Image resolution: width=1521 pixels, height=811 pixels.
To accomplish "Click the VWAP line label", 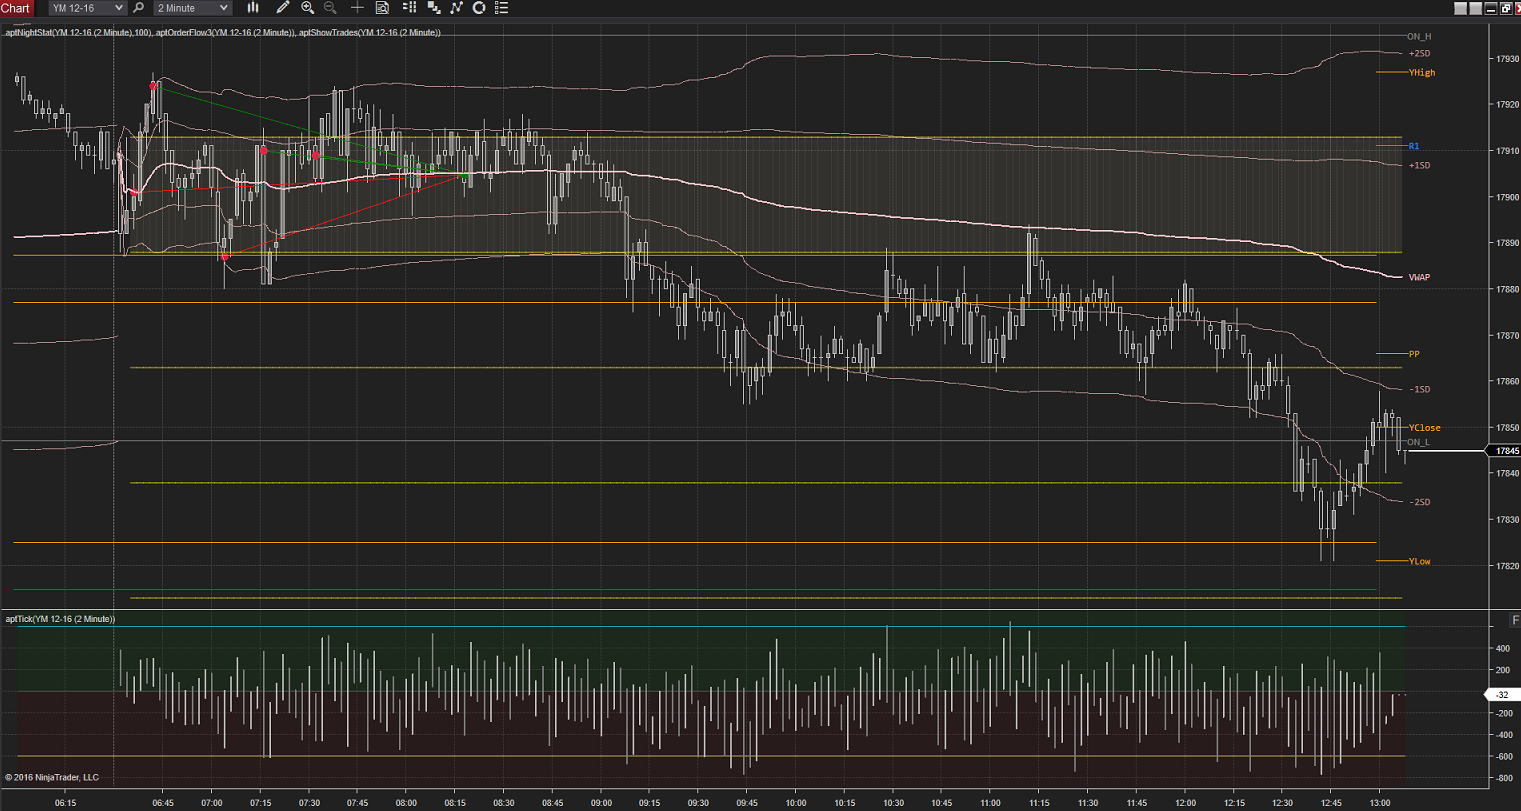I will click(1419, 277).
